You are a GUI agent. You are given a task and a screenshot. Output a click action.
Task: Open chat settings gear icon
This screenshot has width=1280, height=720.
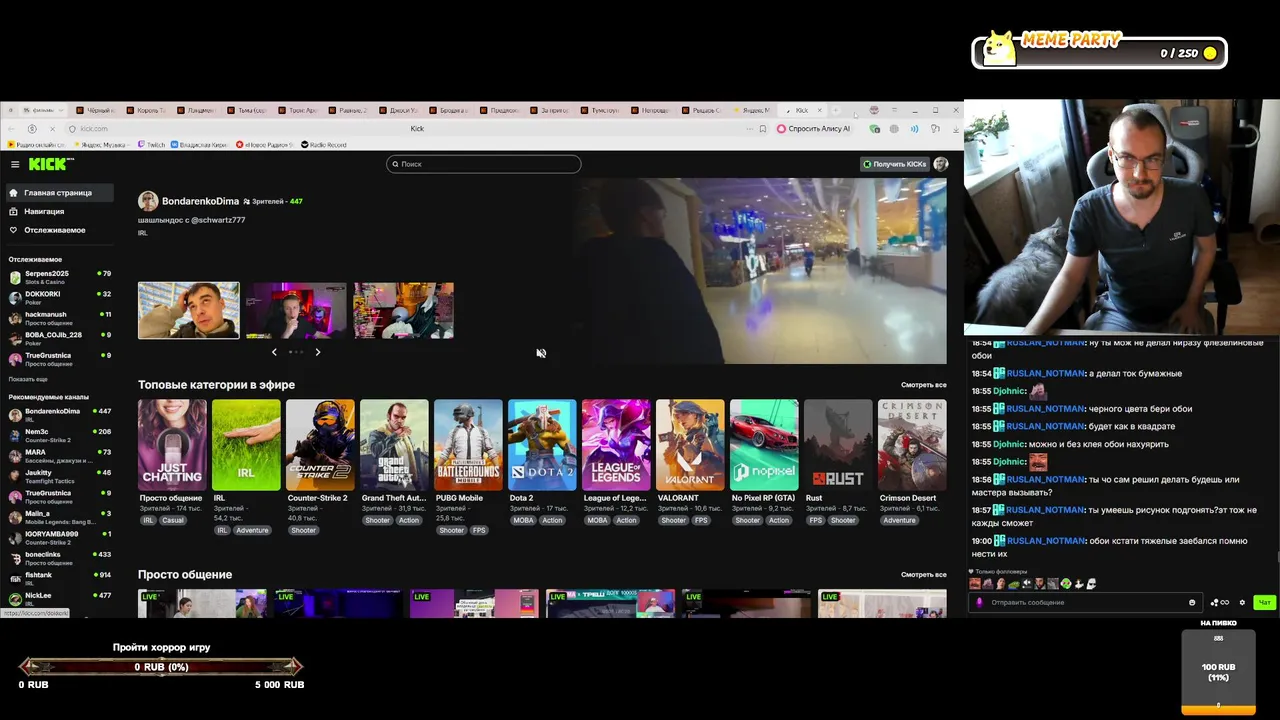pyautogui.click(x=1242, y=603)
